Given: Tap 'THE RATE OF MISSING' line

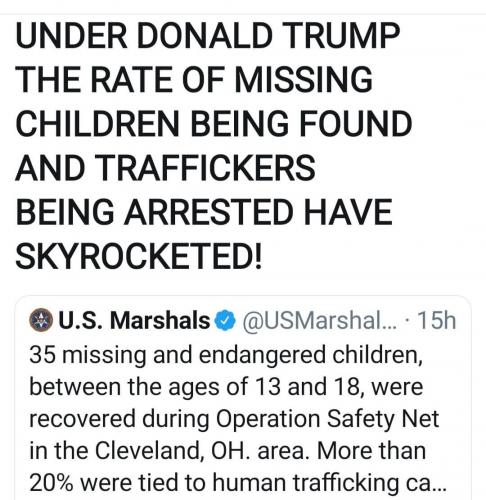Looking at the screenshot, I should (194, 79).
